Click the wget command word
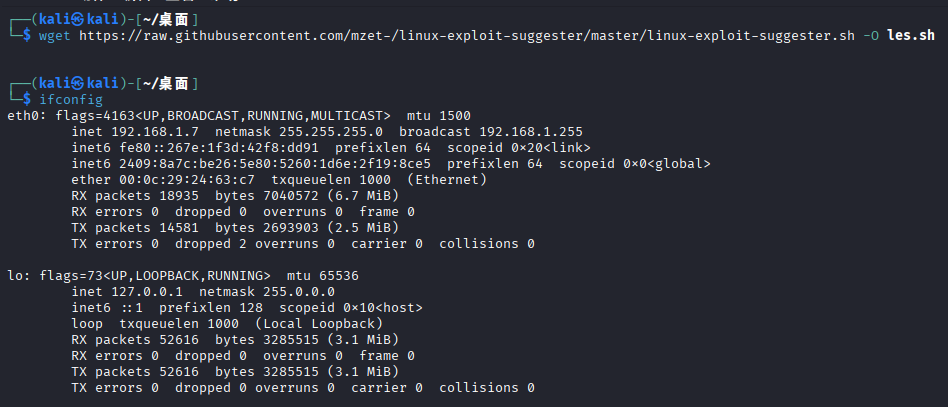The width and height of the screenshot is (948, 407). point(55,35)
